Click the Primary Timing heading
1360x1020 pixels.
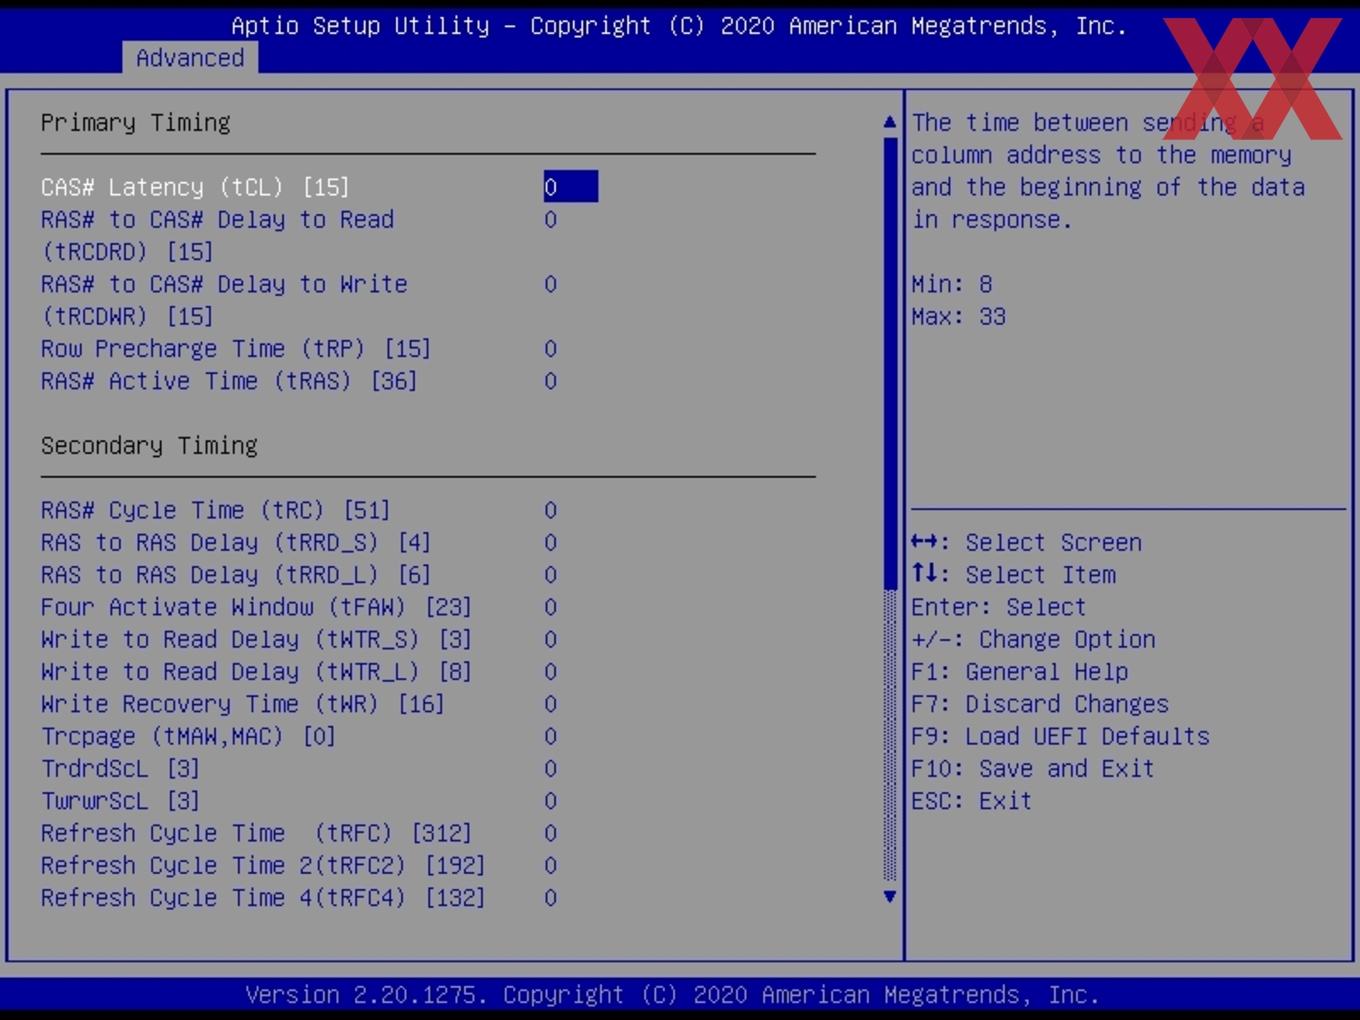click(x=136, y=122)
